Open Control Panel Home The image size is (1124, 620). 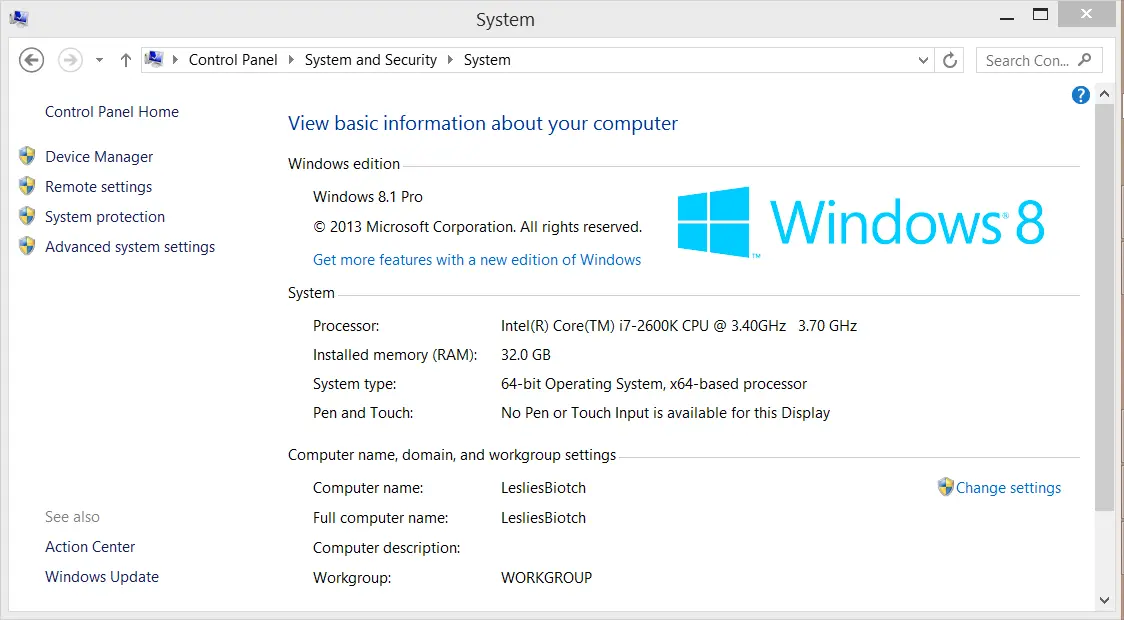112,112
